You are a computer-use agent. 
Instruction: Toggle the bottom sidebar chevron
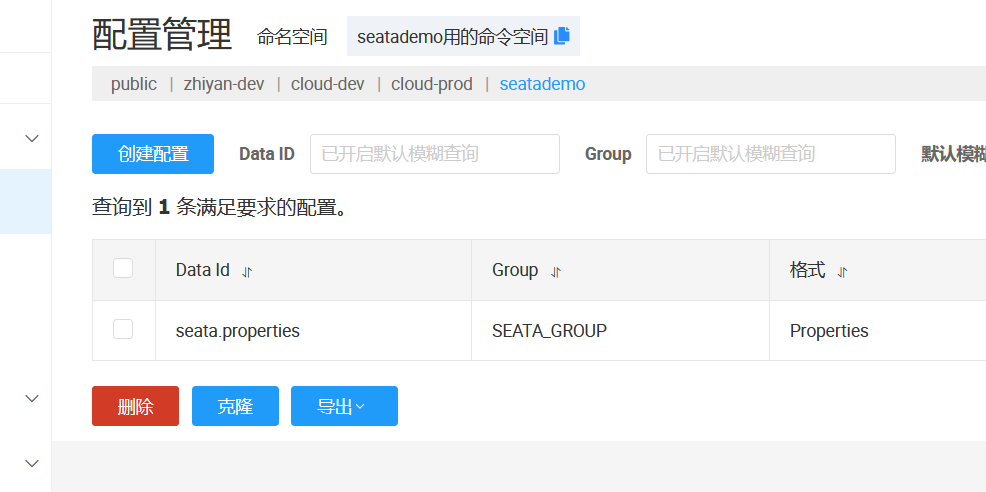coord(32,463)
